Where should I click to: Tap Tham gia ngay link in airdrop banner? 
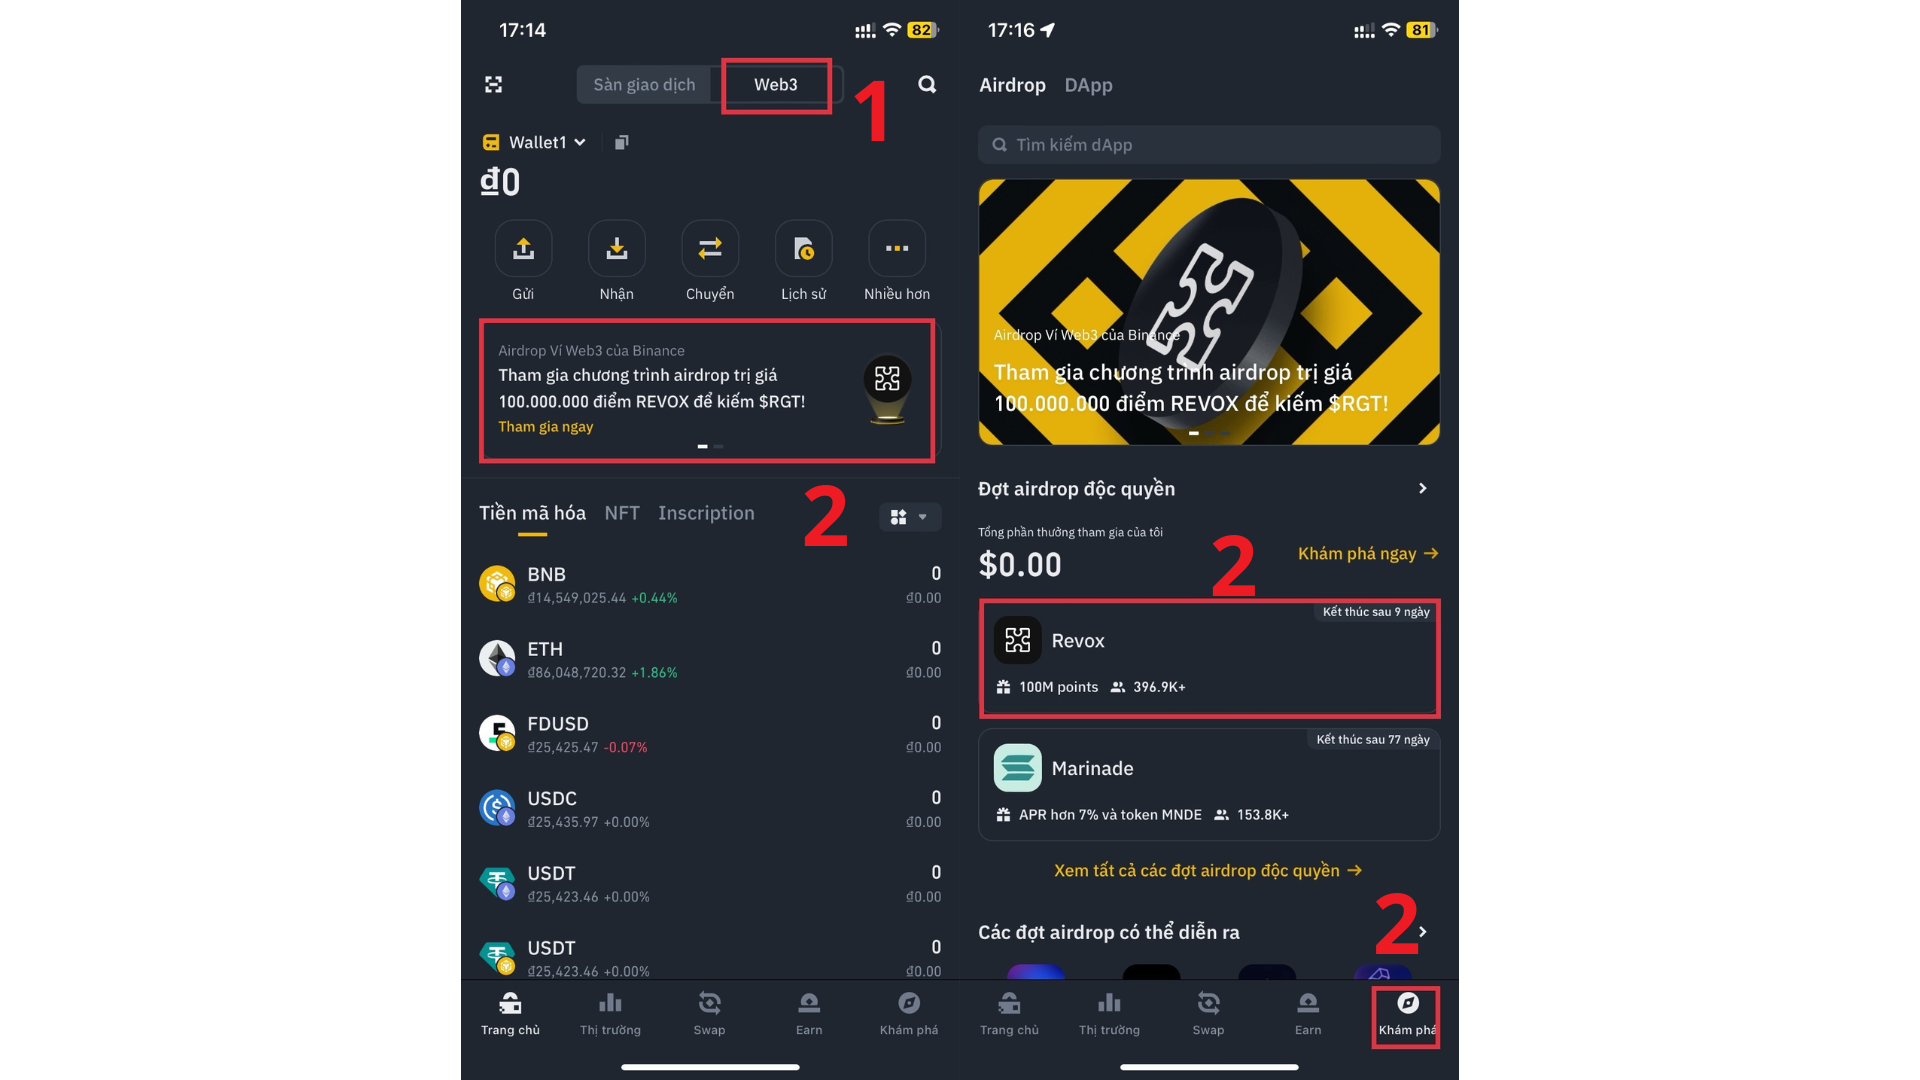point(546,425)
